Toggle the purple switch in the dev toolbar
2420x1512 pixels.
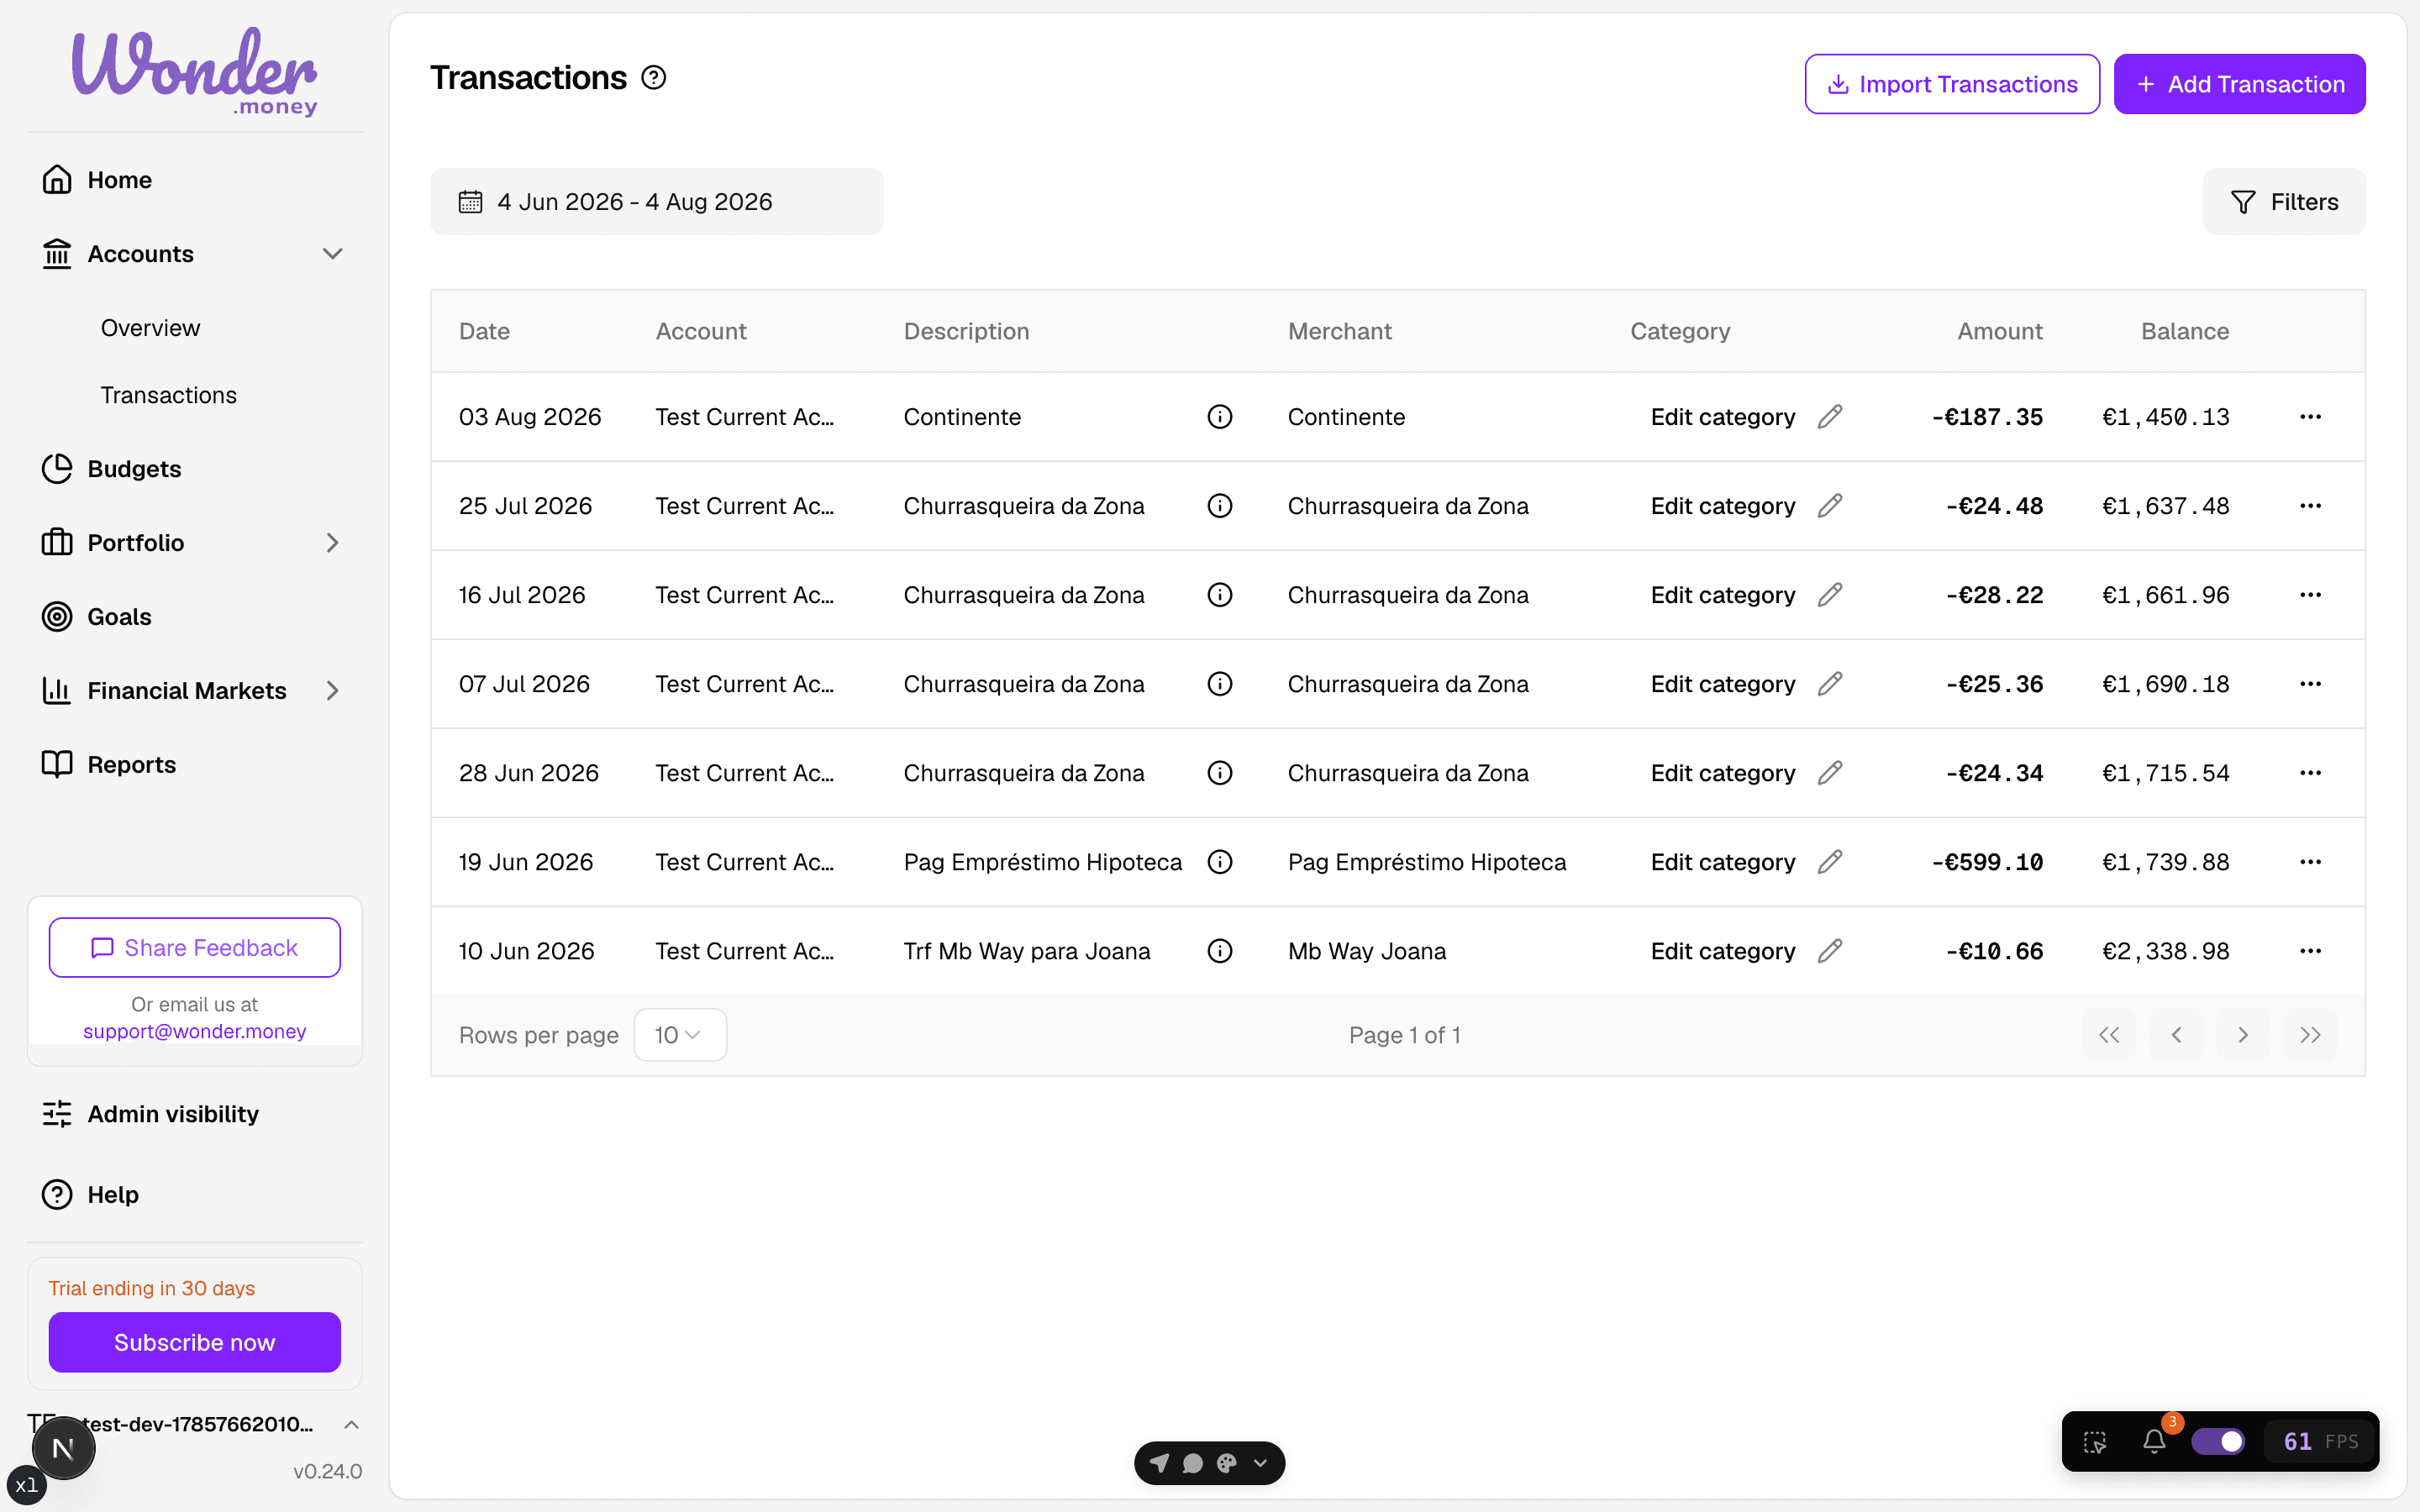point(2218,1441)
